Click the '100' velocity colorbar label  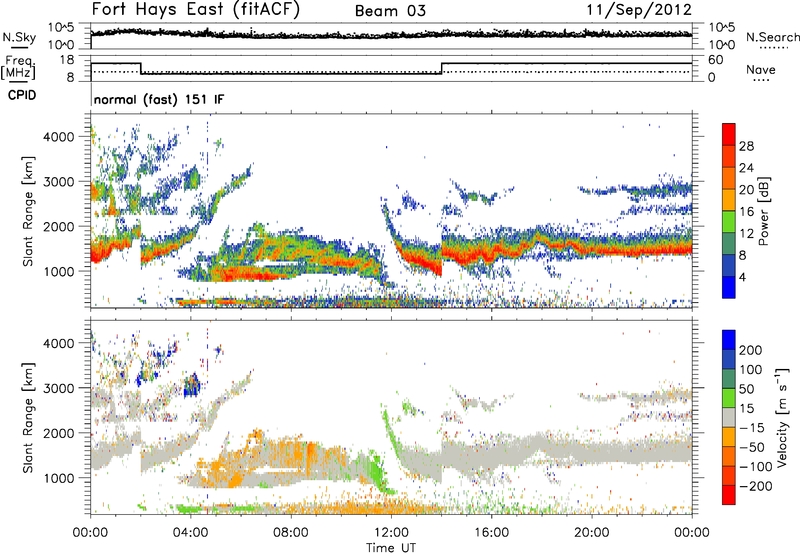click(x=751, y=370)
